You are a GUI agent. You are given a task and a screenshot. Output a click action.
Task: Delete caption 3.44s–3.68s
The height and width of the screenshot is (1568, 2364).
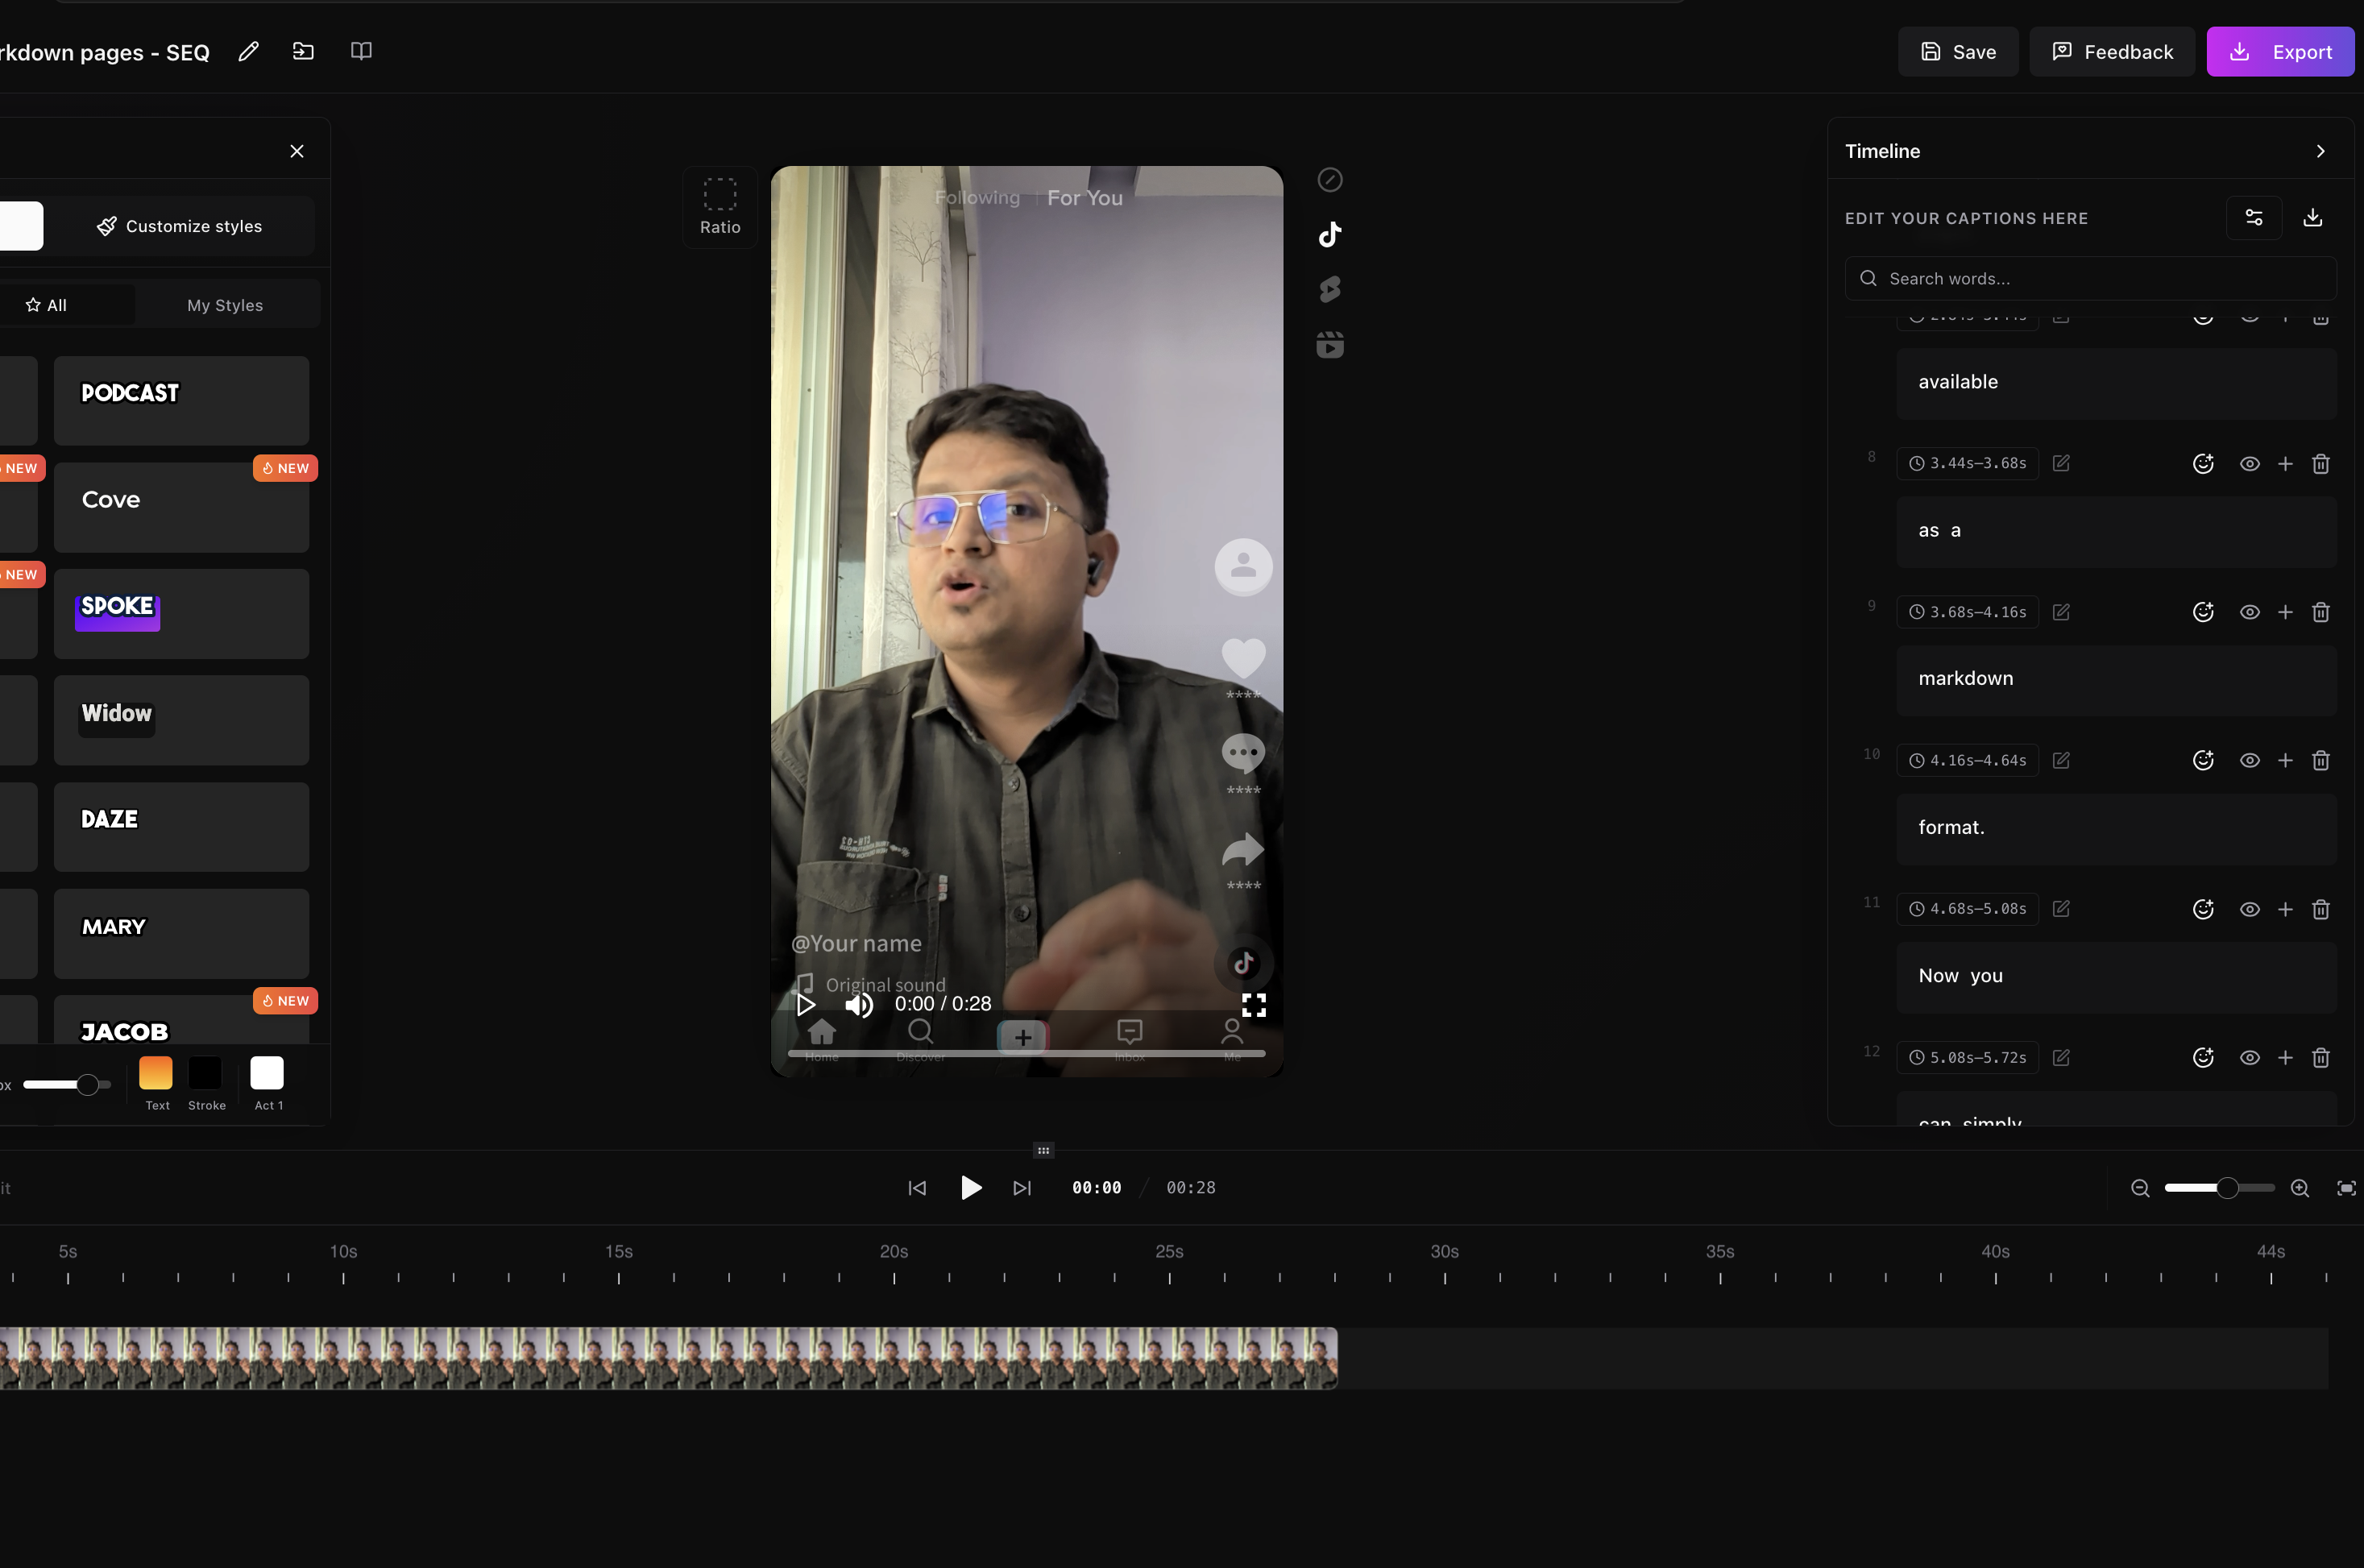click(x=2321, y=464)
